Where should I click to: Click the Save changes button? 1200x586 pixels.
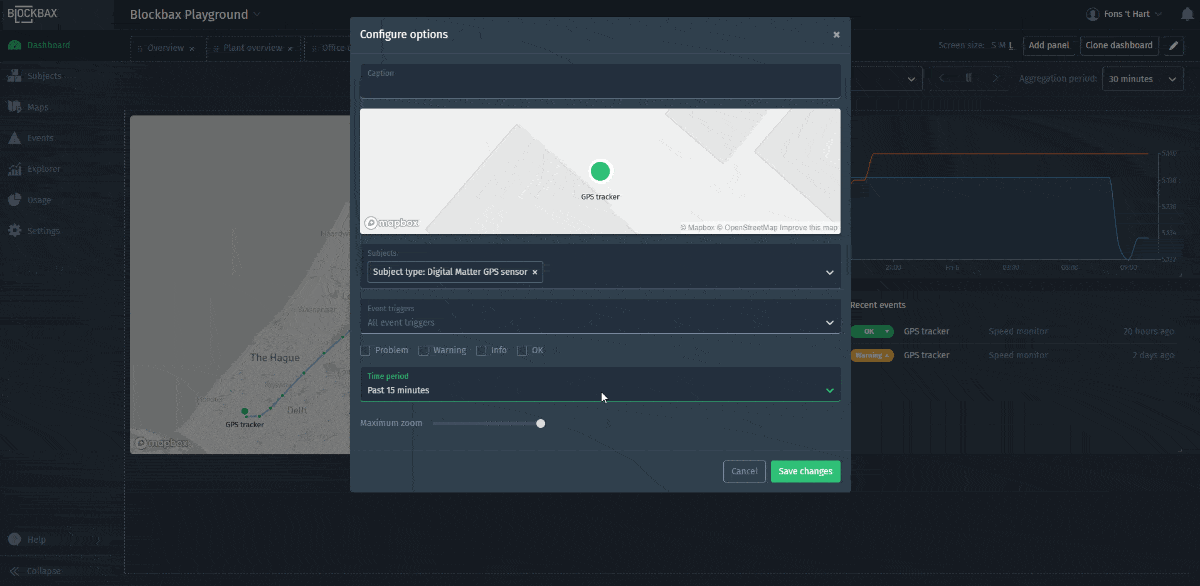[x=805, y=470]
